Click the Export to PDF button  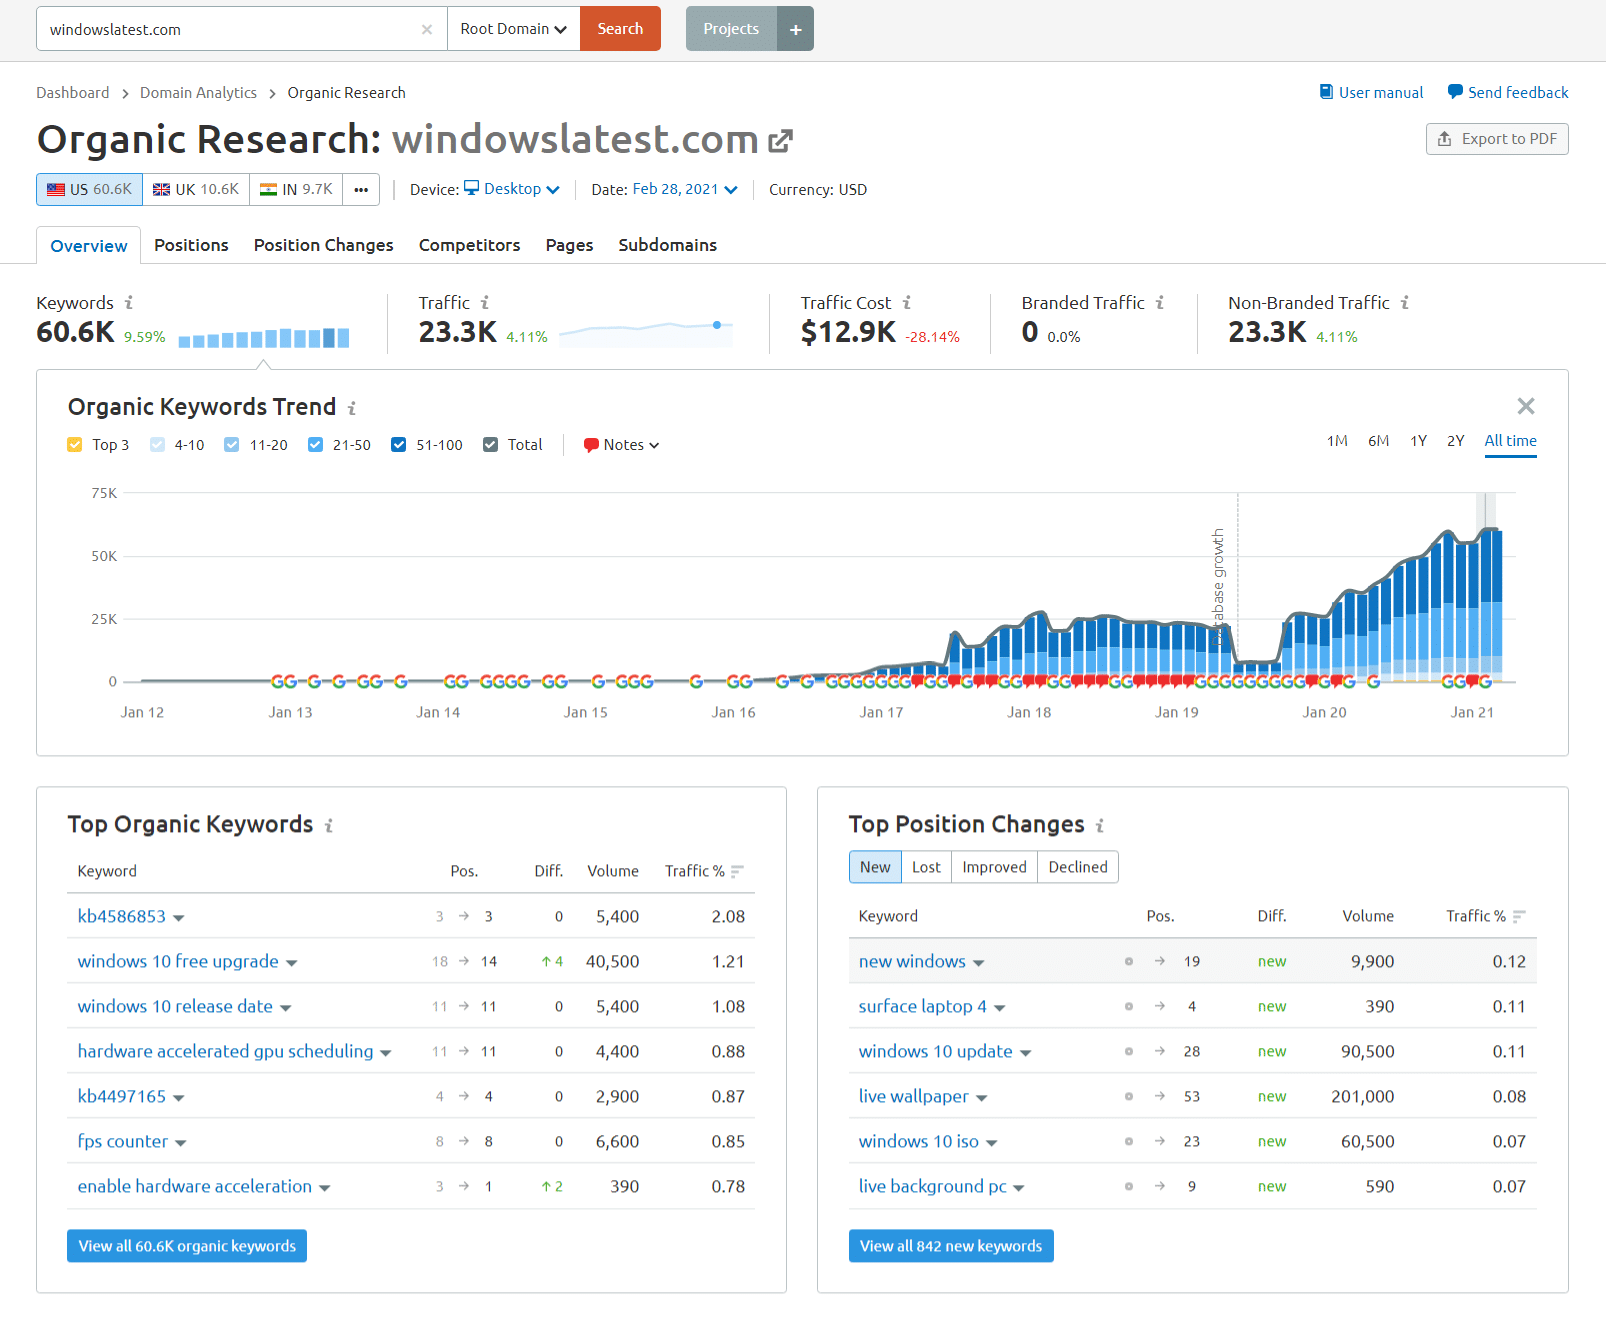point(1497,139)
